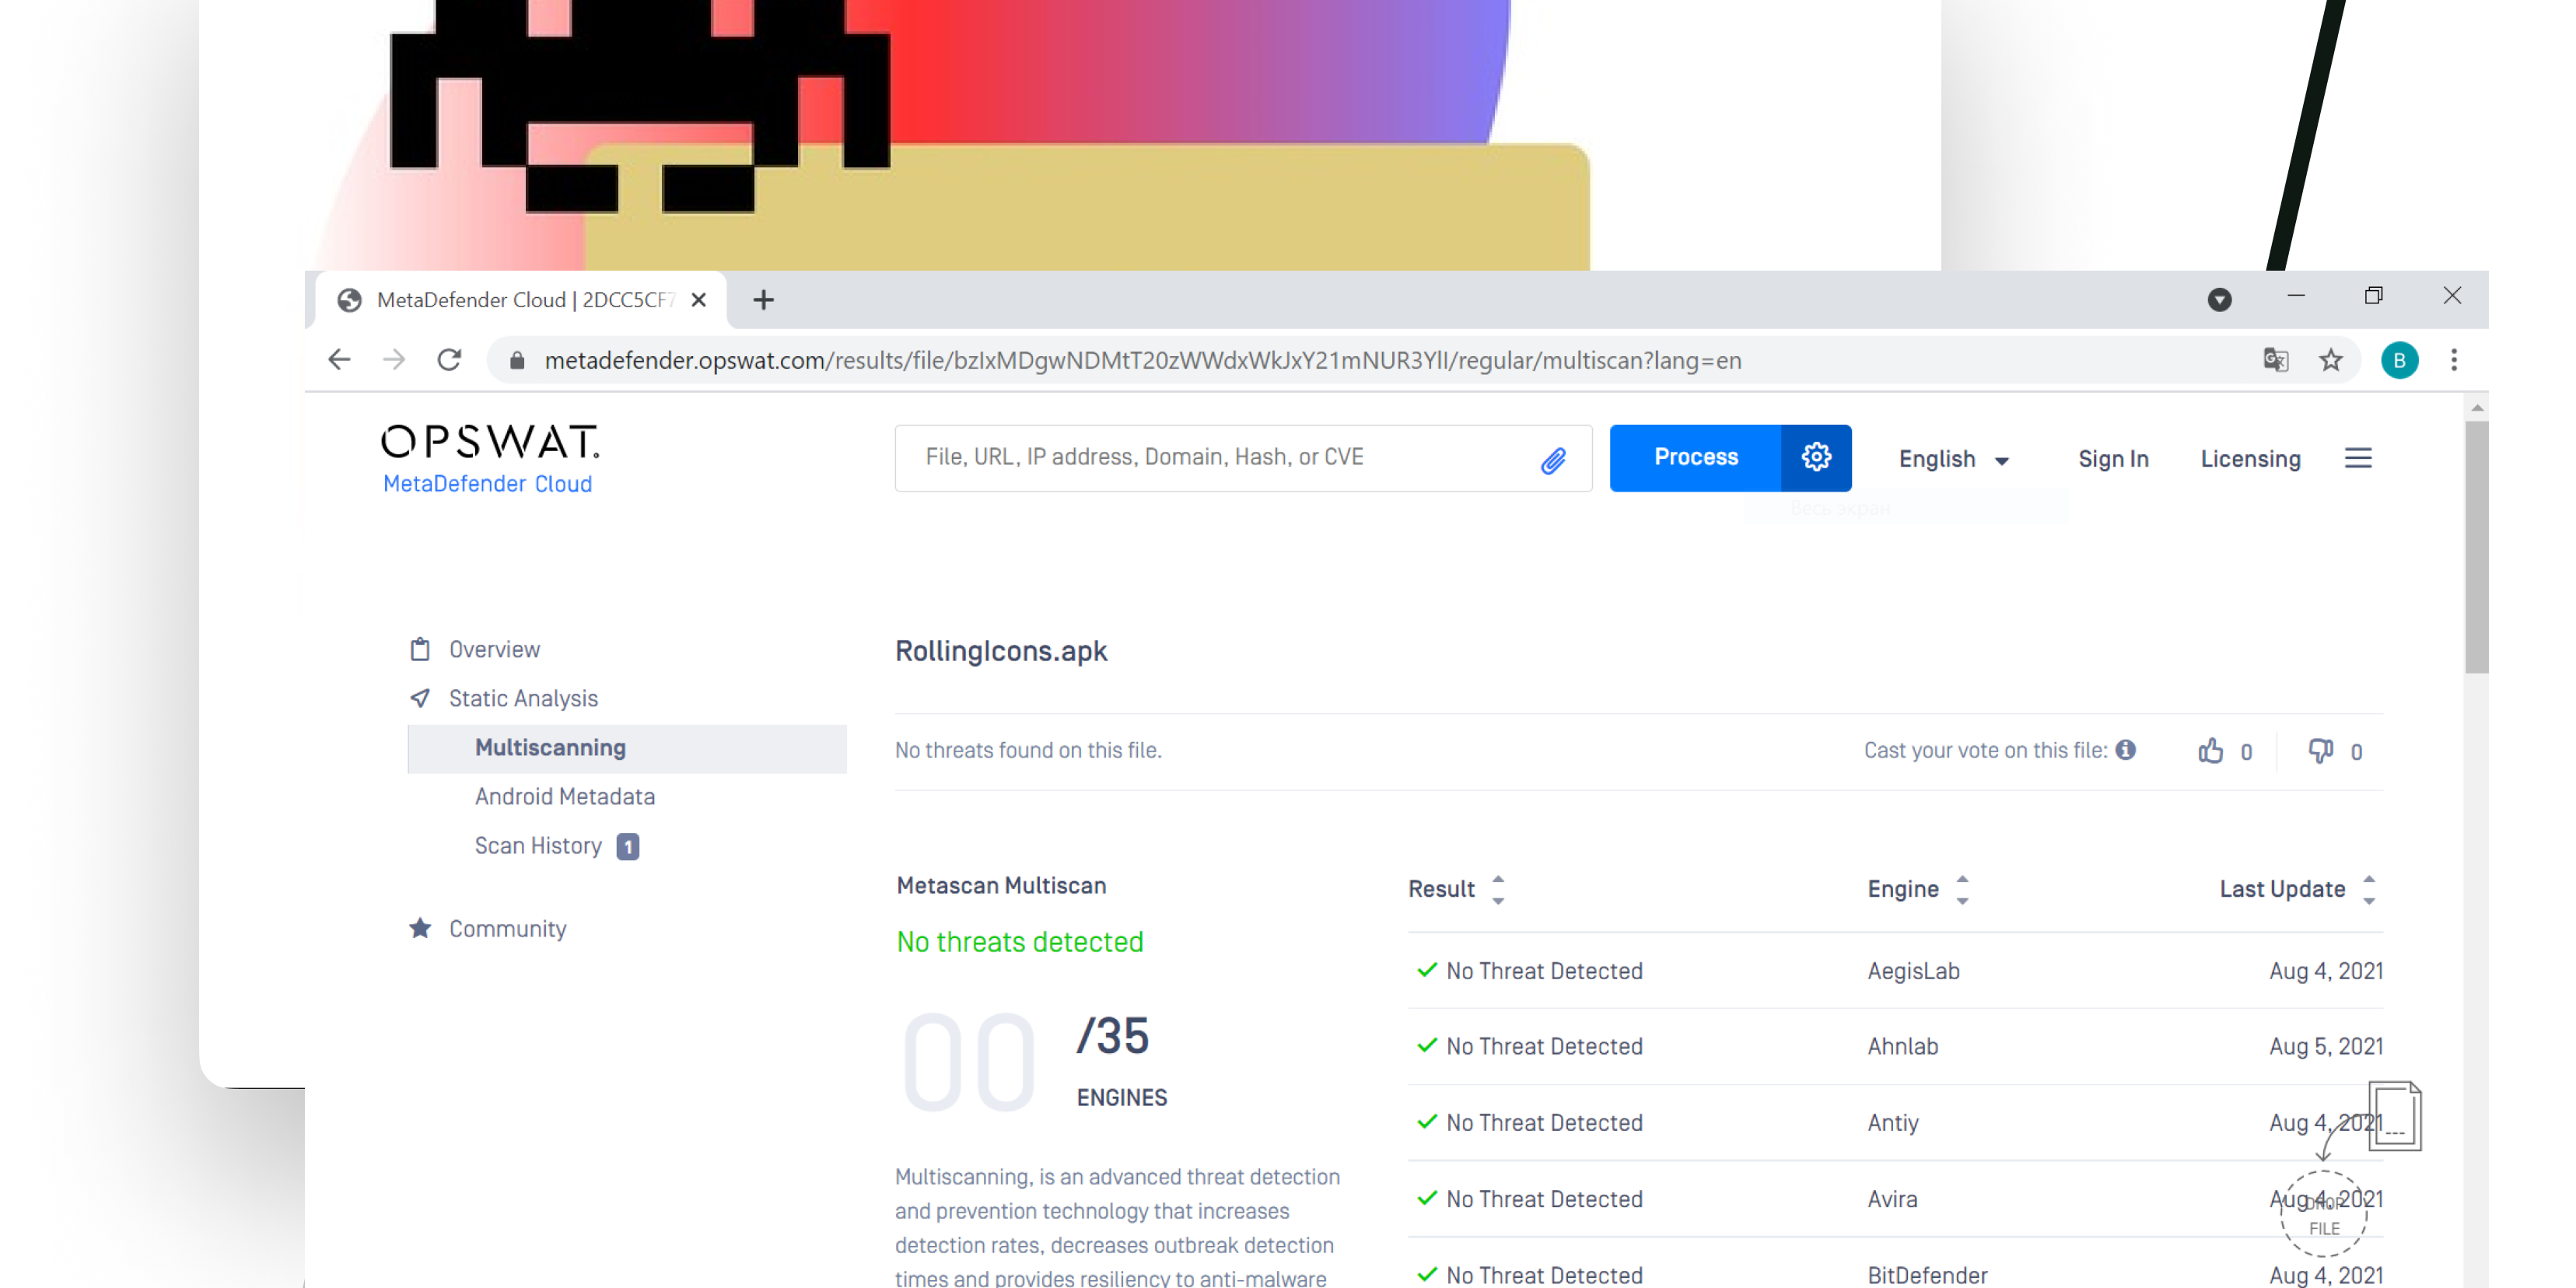Click the Google Translate page icon

coord(2275,360)
